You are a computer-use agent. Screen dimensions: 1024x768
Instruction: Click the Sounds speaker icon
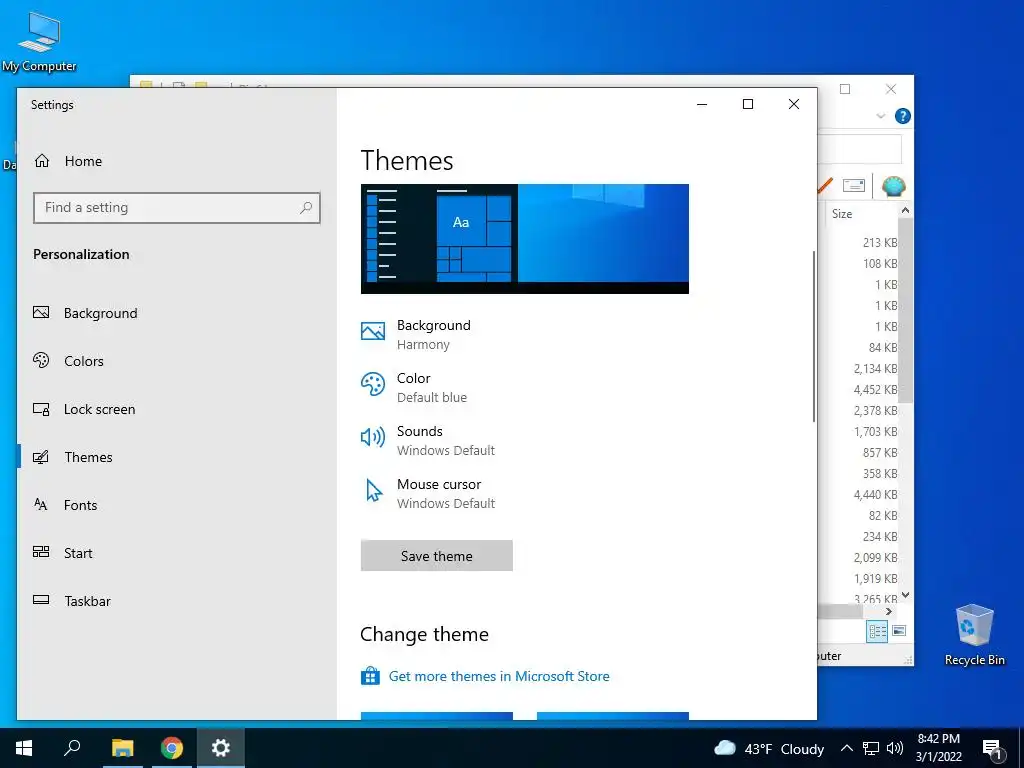373,437
